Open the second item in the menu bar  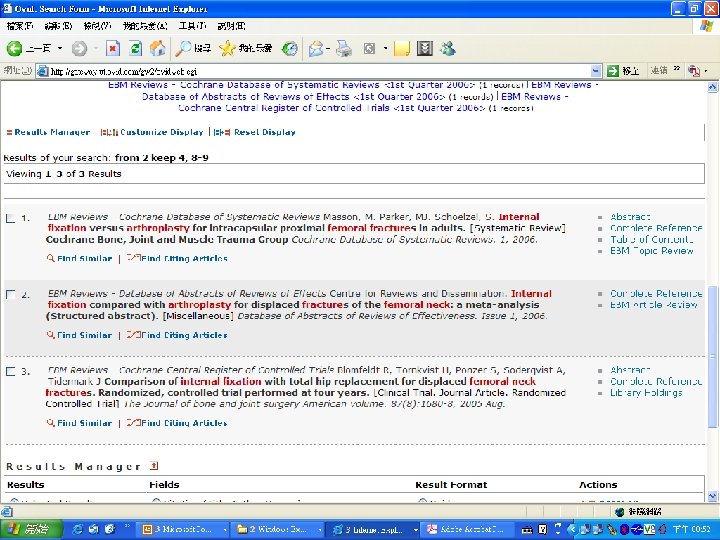(x=58, y=26)
